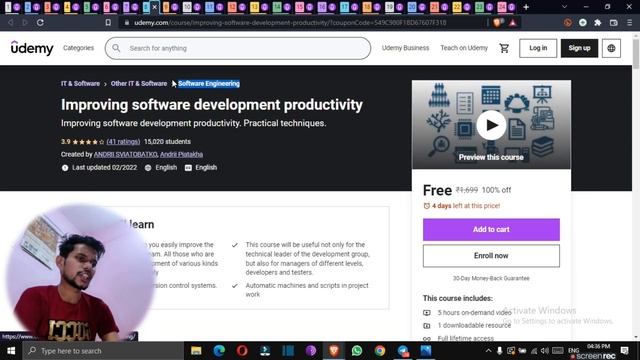
Task: Open Telegram from the taskbar
Action: pos(403,351)
